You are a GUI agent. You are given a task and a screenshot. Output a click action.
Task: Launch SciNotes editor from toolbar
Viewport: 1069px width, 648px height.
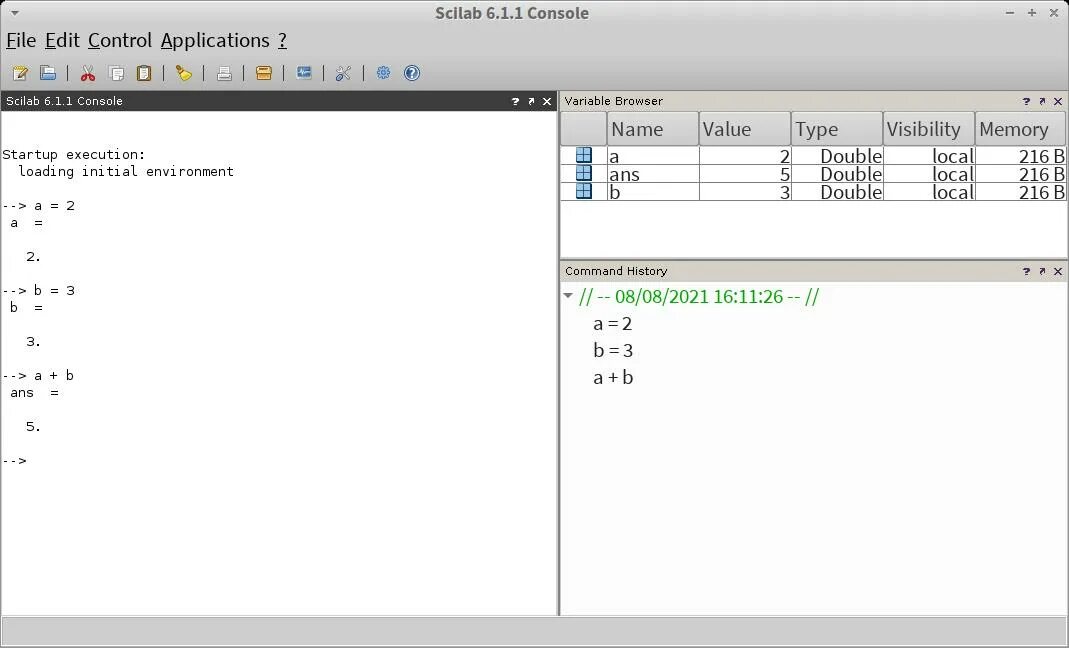[x=20, y=73]
